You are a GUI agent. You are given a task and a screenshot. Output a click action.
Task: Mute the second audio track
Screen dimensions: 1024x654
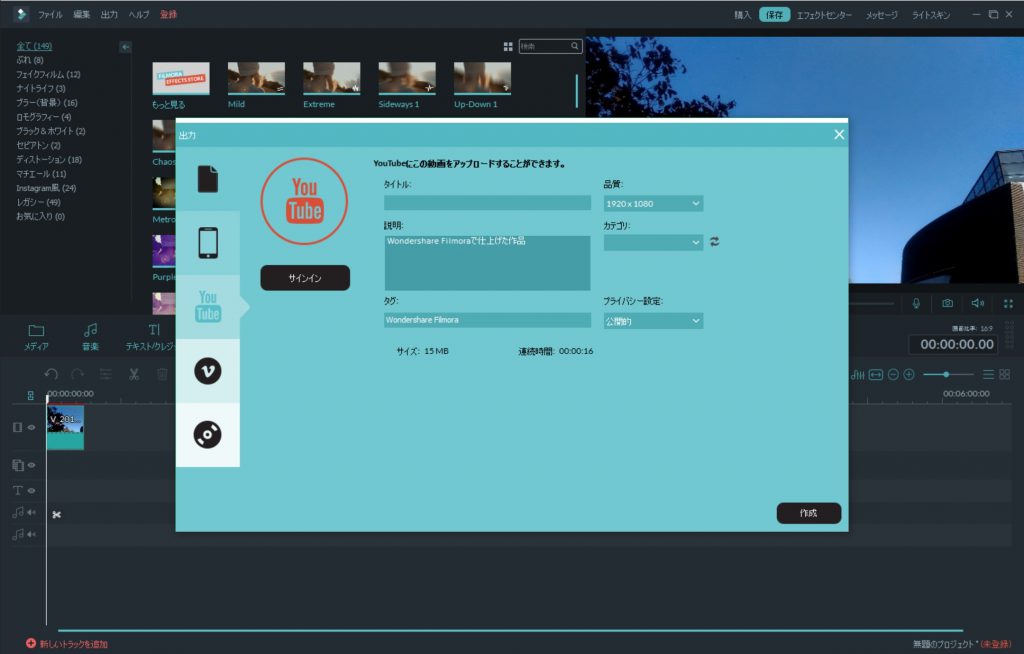pos(31,534)
